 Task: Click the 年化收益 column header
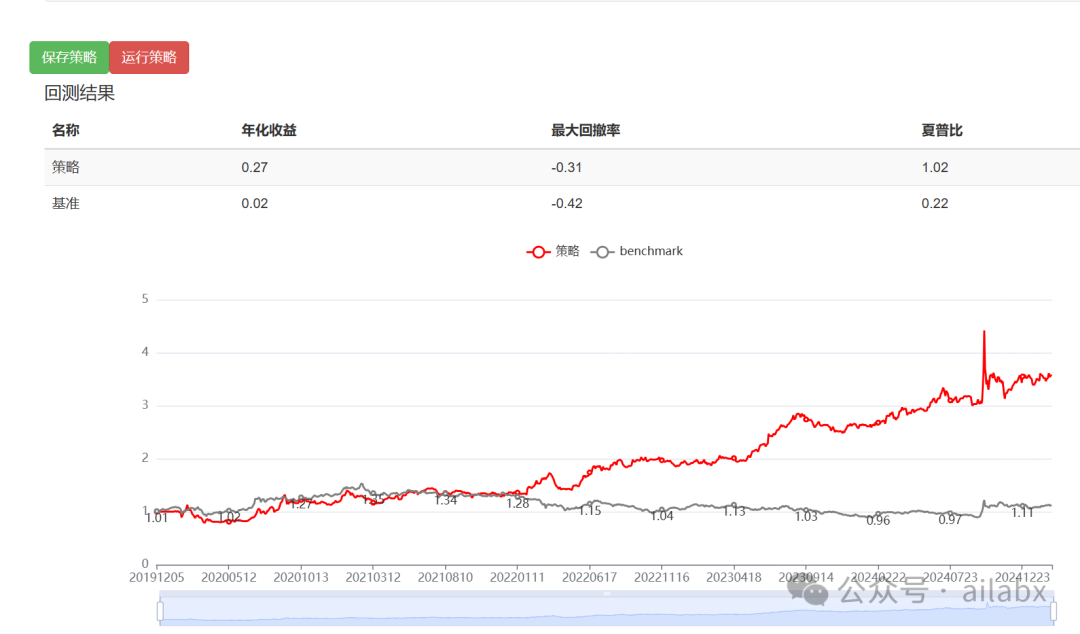268,129
